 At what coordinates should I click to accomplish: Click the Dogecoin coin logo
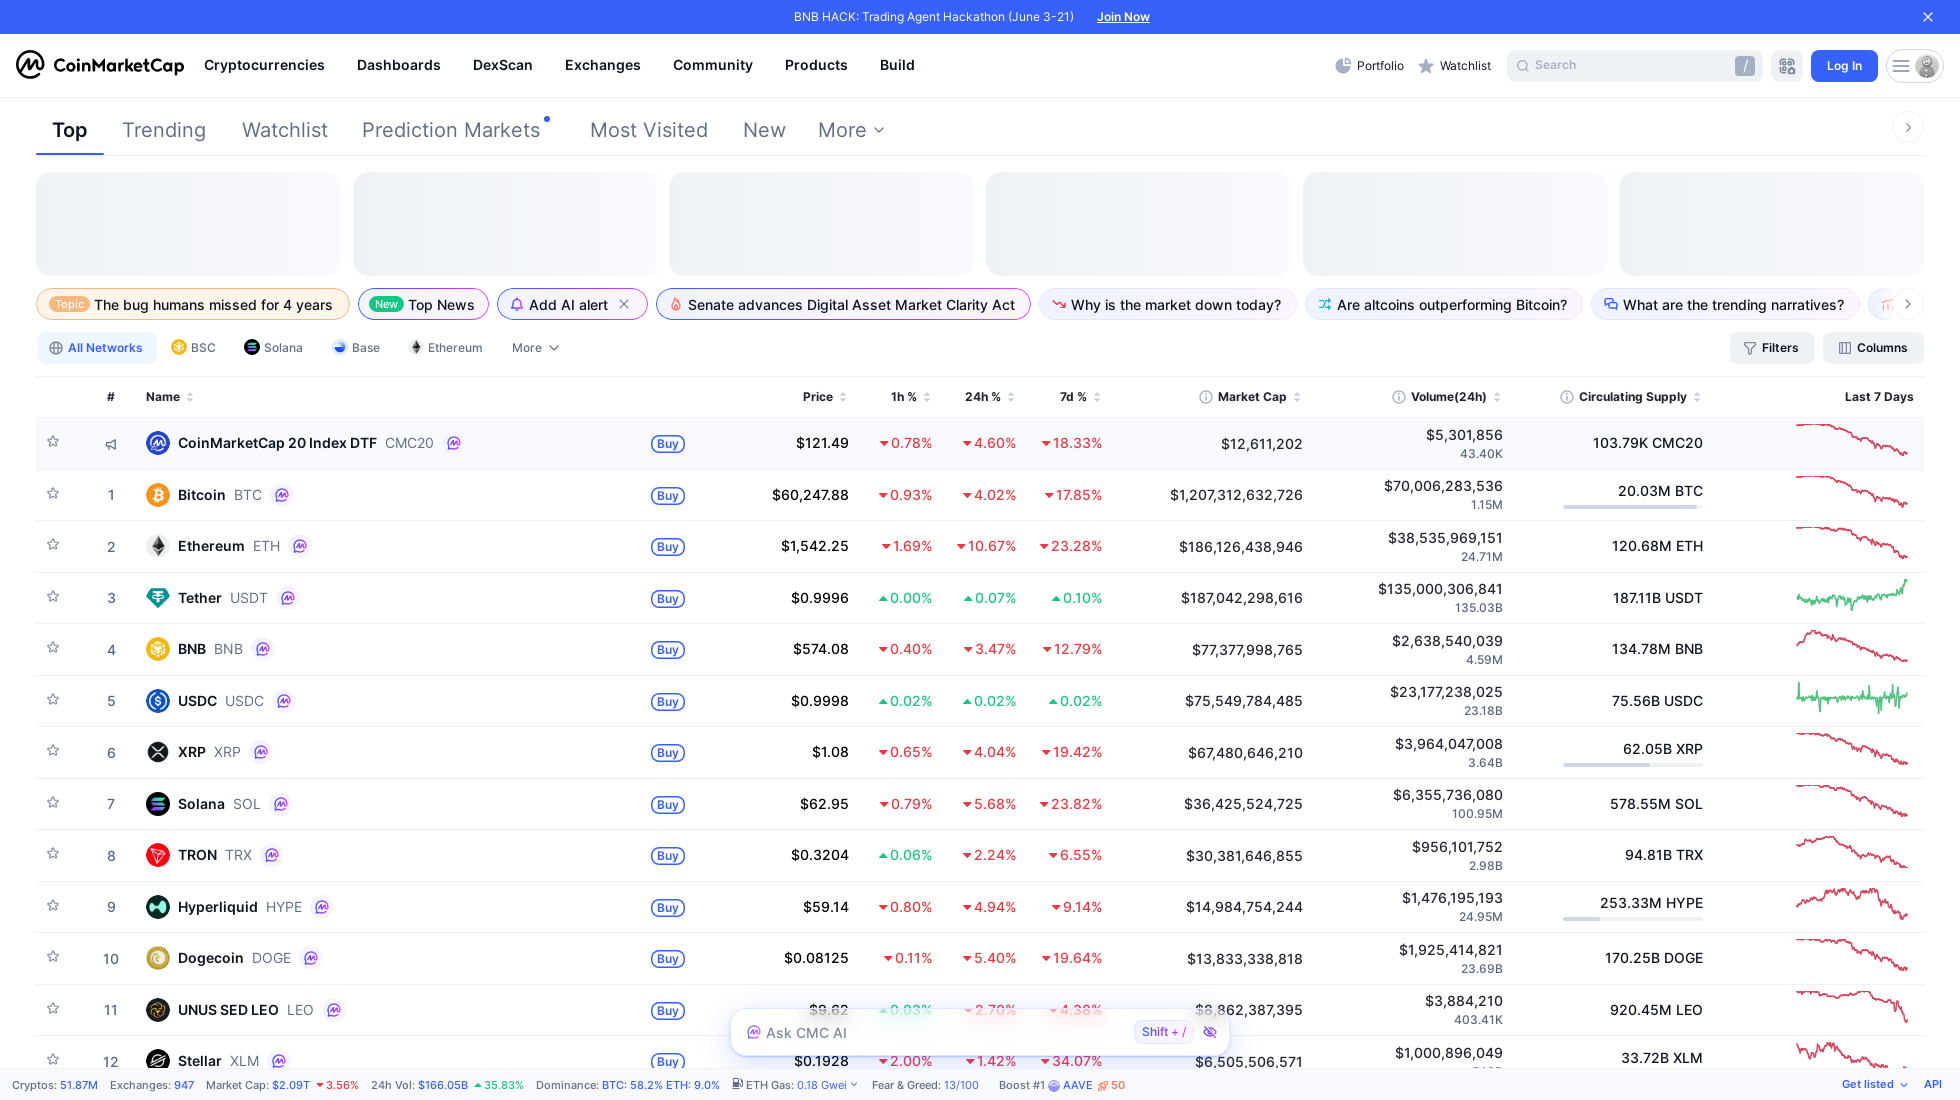(x=157, y=958)
